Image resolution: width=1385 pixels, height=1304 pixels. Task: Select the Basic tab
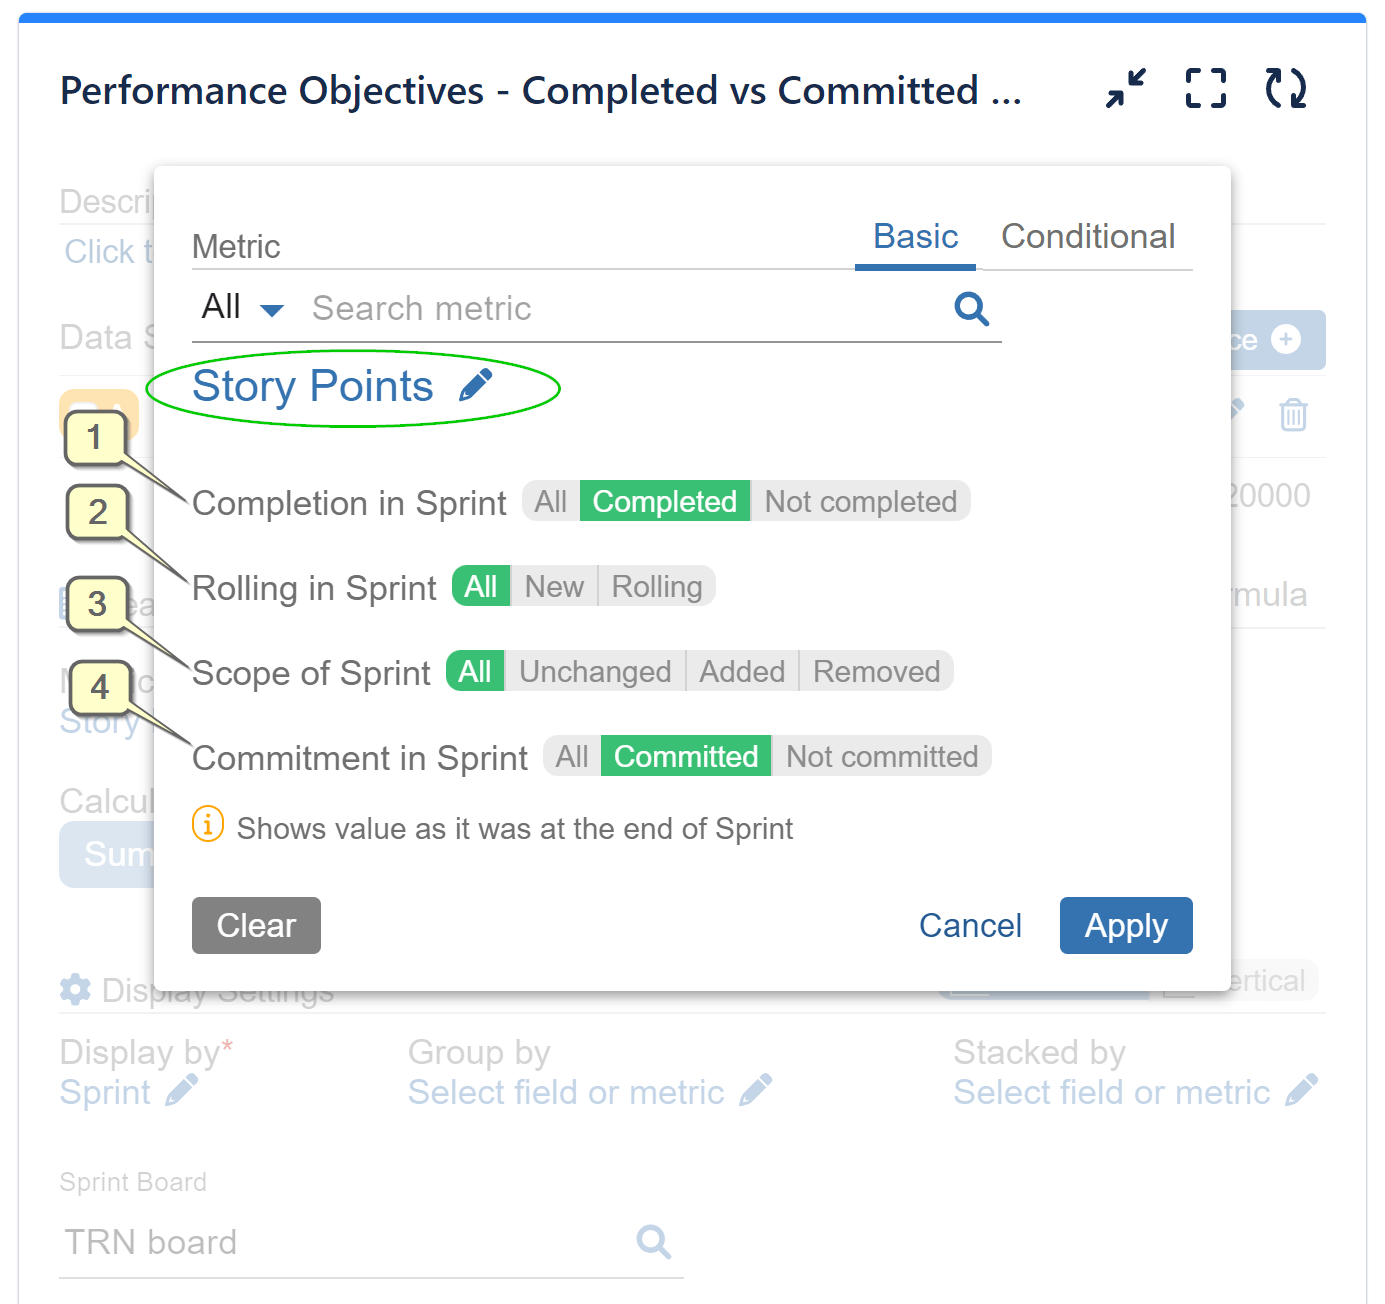click(914, 237)
